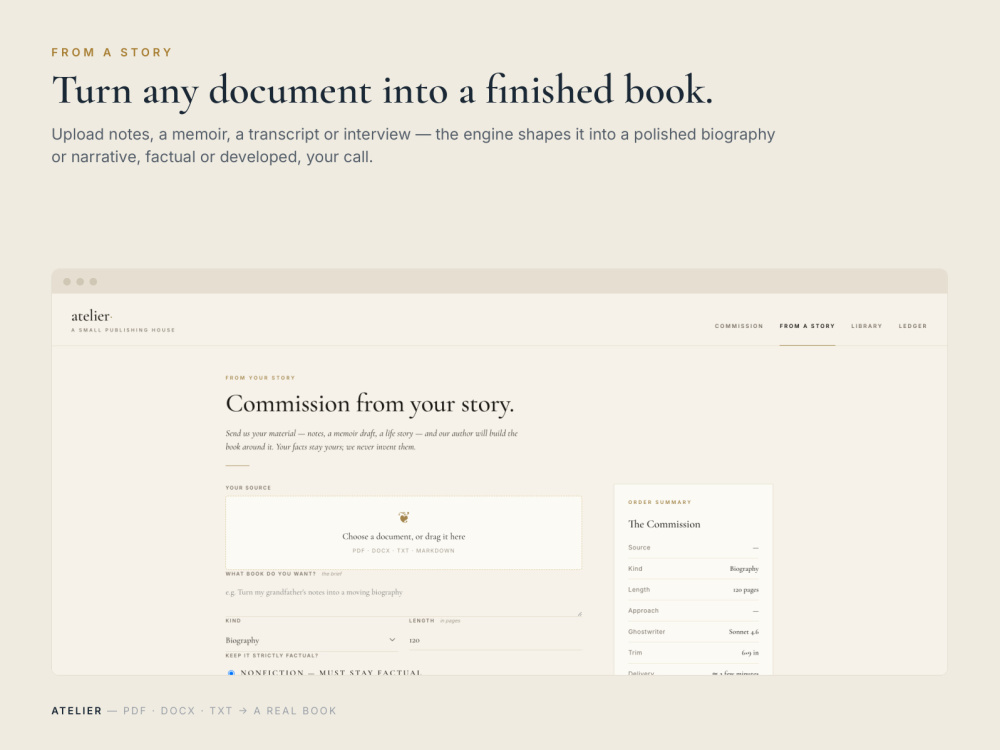
Task: Open the Commission nav tab
Action: click(739, 326)
